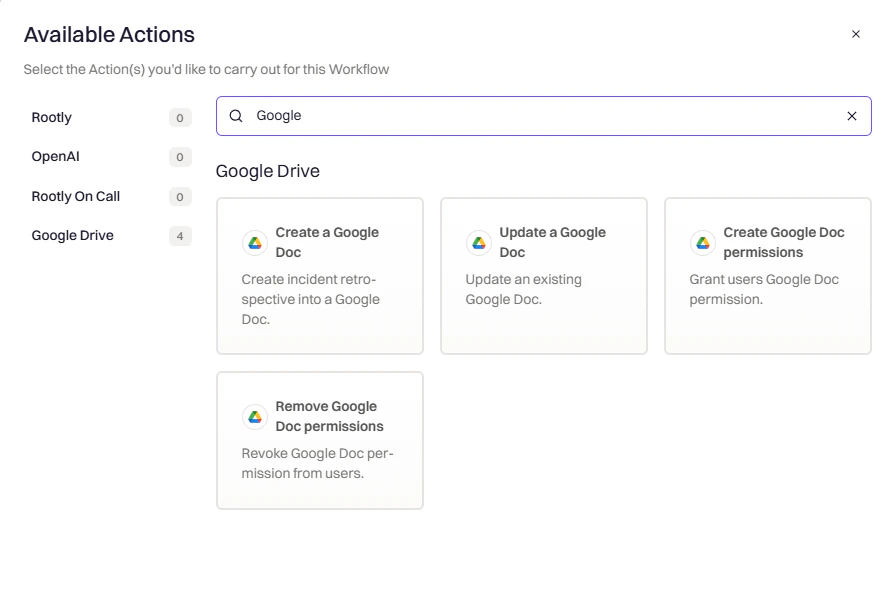
Task: Click the count badge next to Google Drive
Action: click(180, 236)
